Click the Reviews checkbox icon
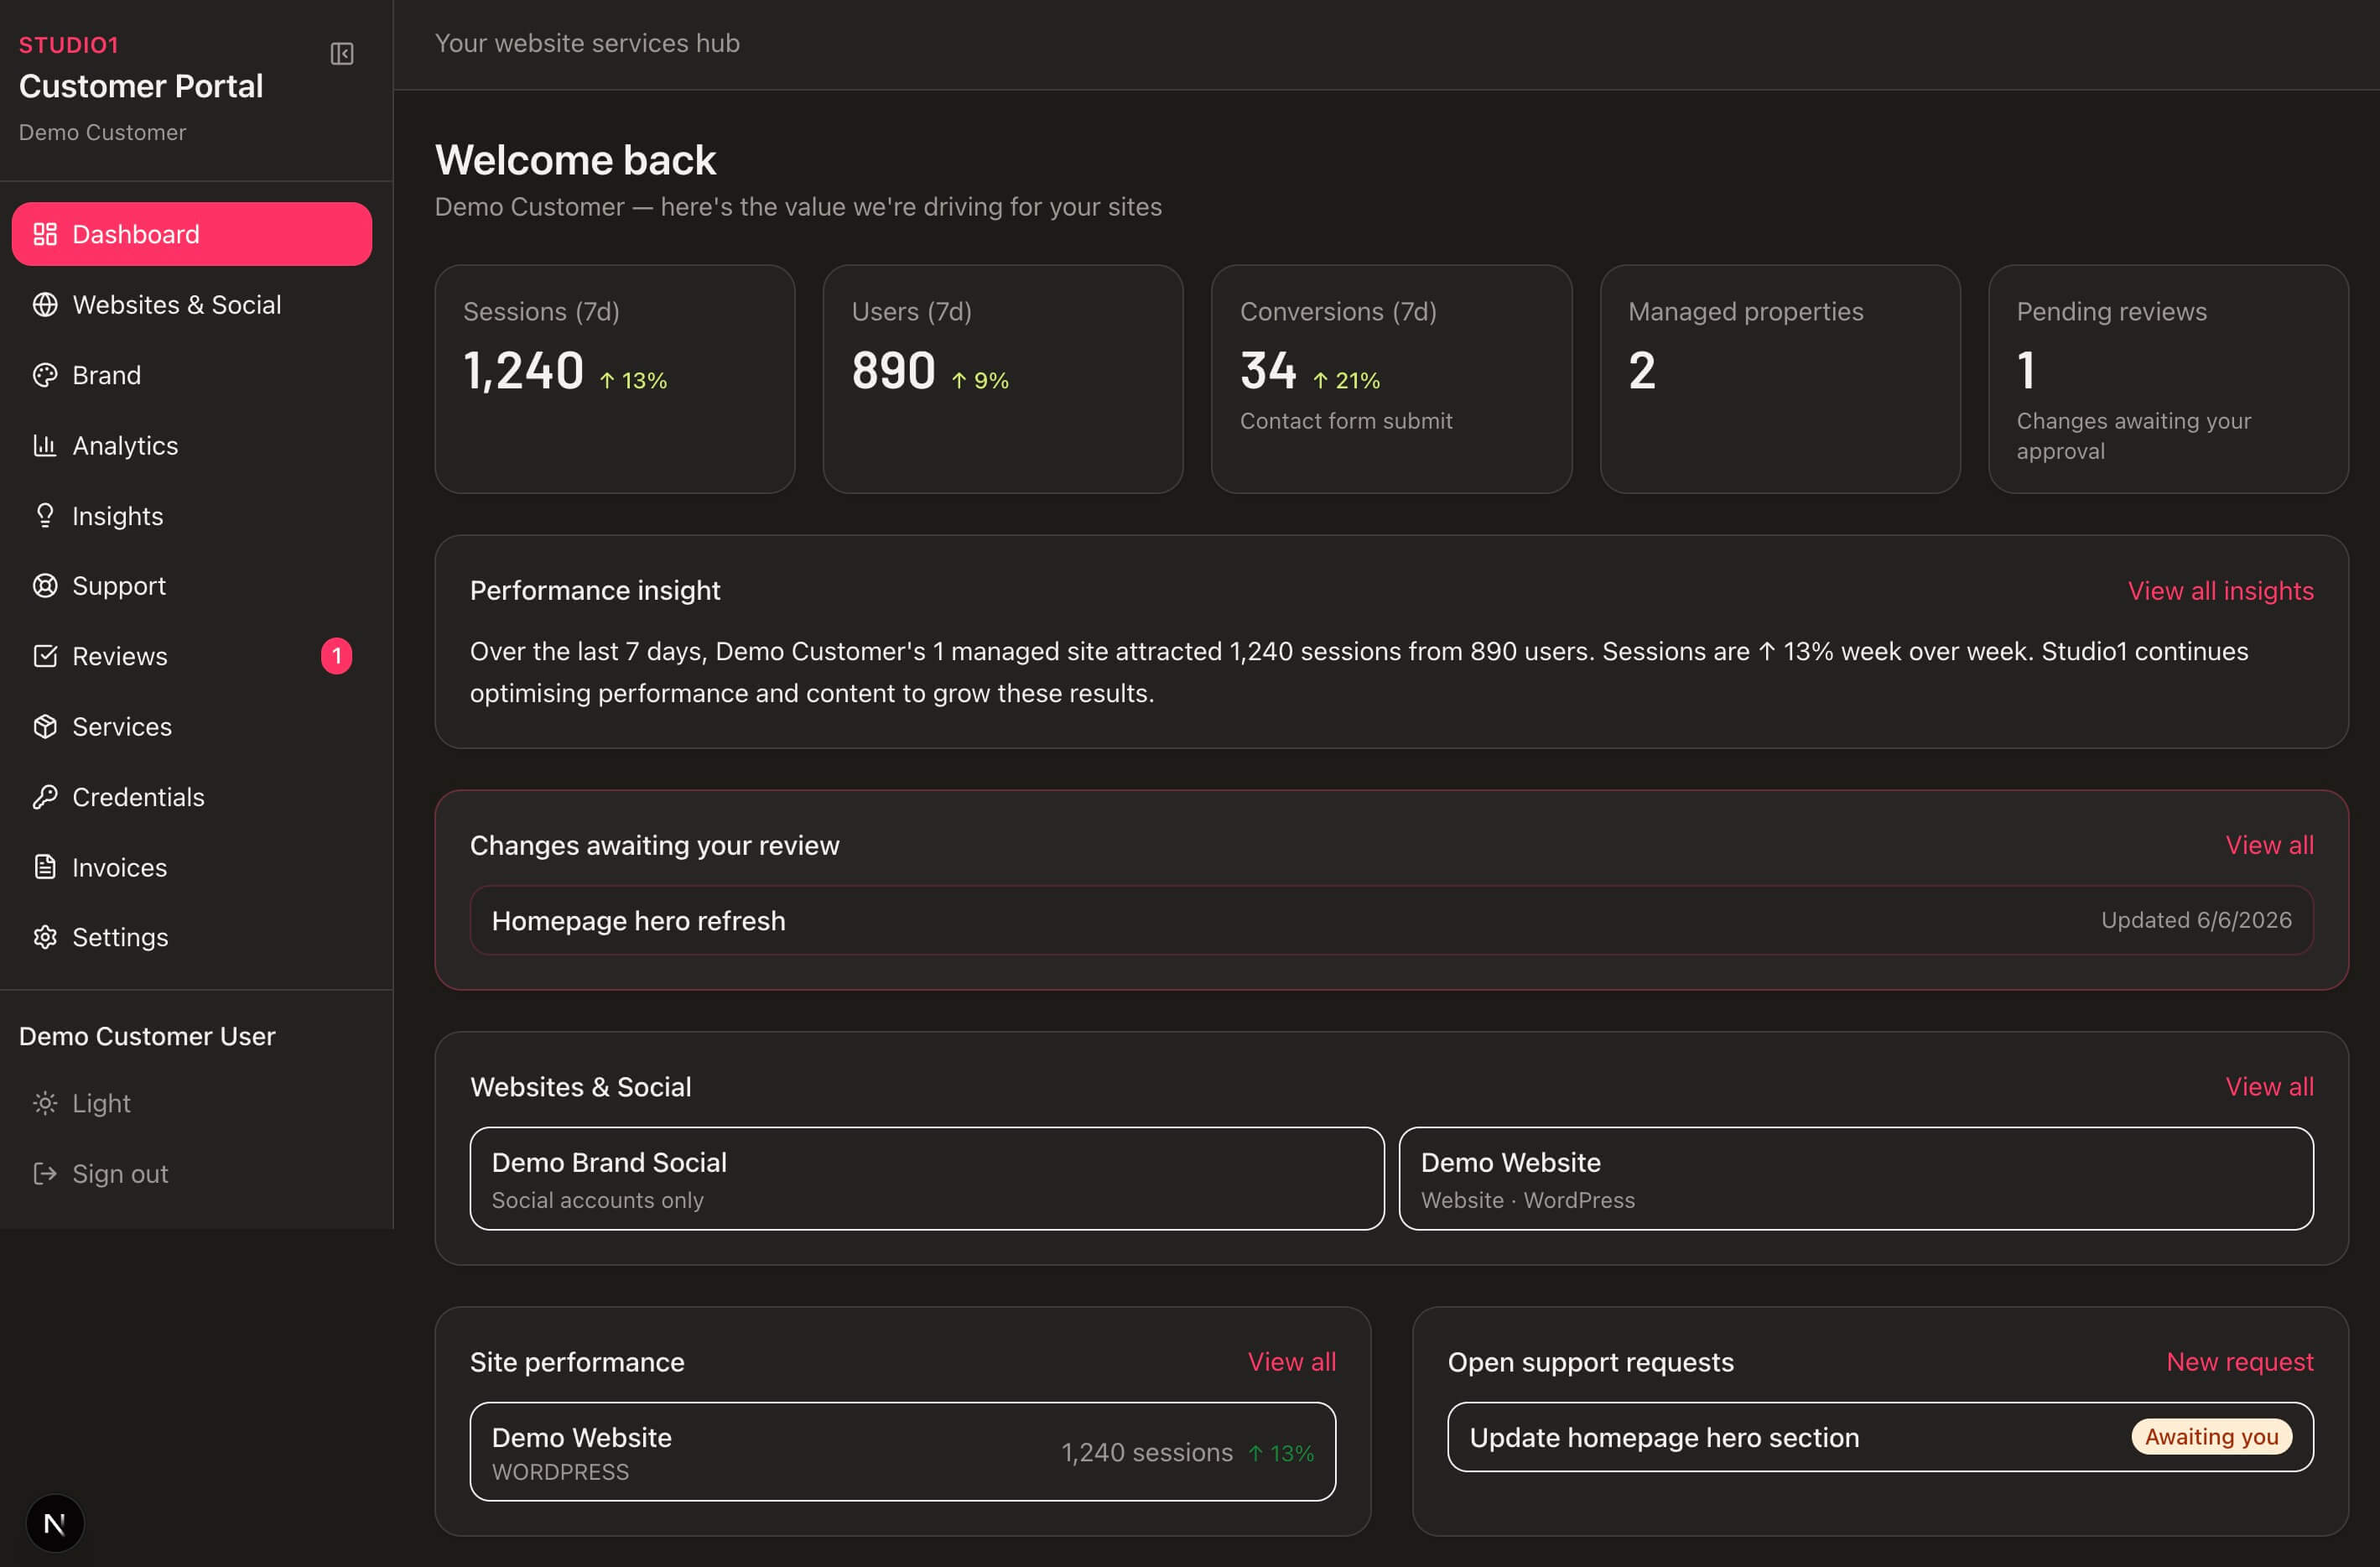Viewport: 2380px width, 1567px height. click(x=45, y=656)
